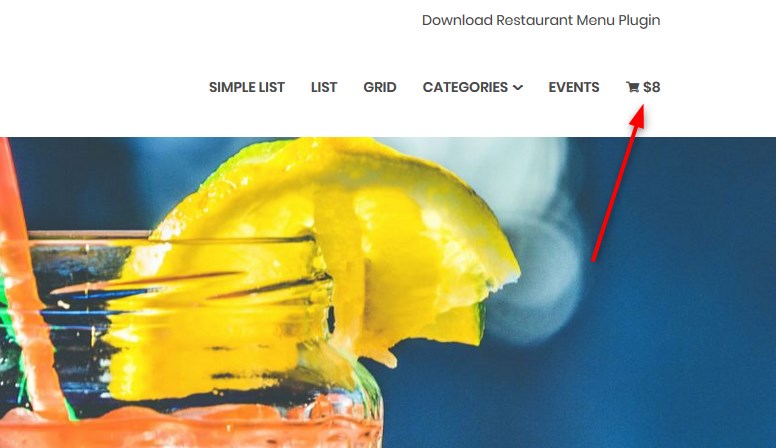Click the red arrow annotation
The height and width of the screenshot is (448, 776).
[619, 182]
